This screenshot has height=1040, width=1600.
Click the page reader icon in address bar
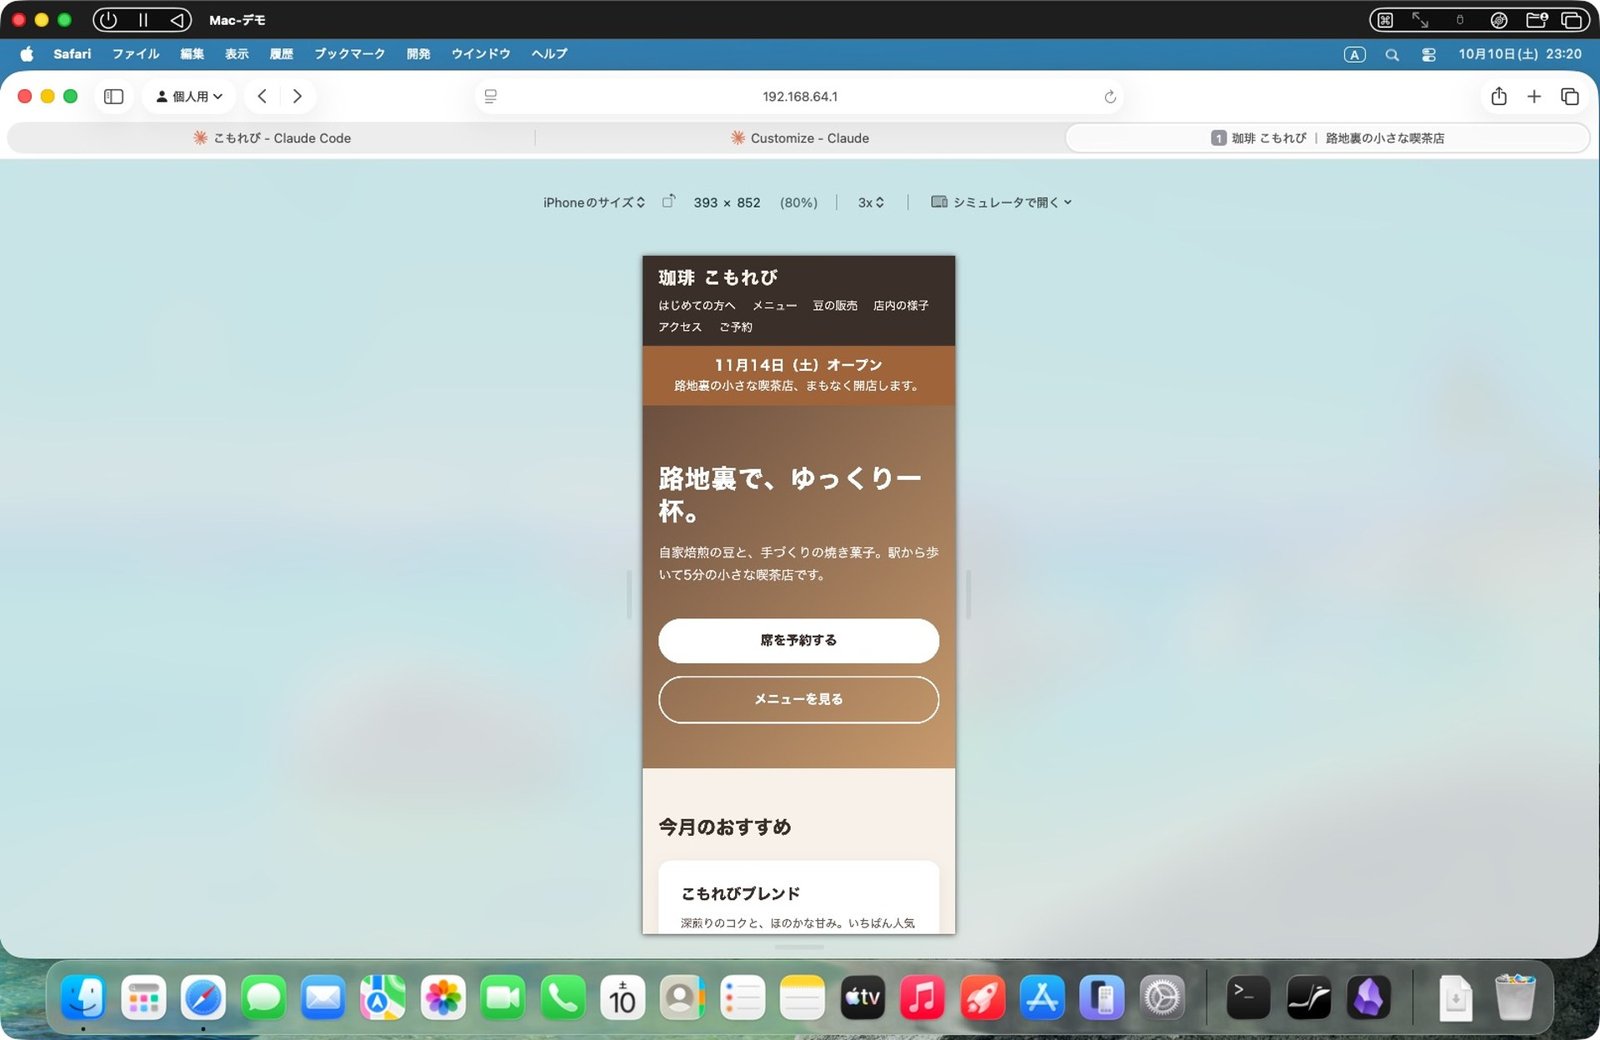491,97
